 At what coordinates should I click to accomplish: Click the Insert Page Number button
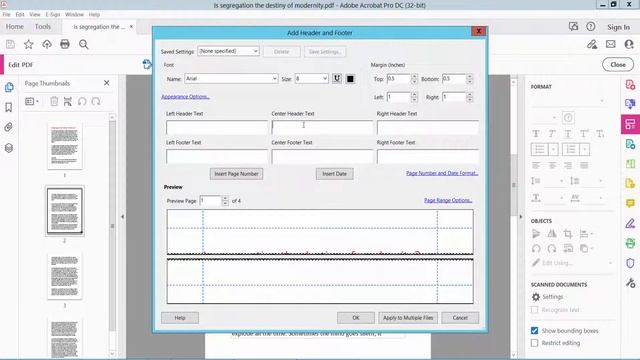click(x=236, y=174)
